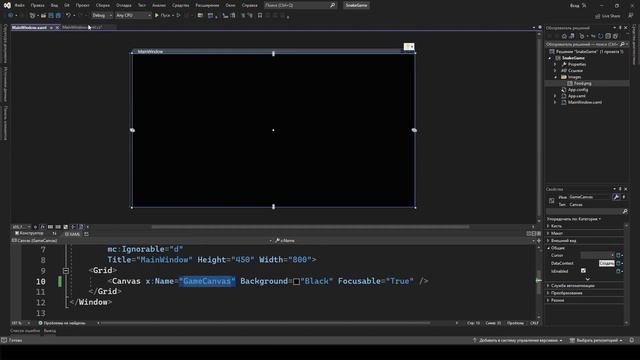
Task: Open the Правка menu
Action: coord(37,5)
